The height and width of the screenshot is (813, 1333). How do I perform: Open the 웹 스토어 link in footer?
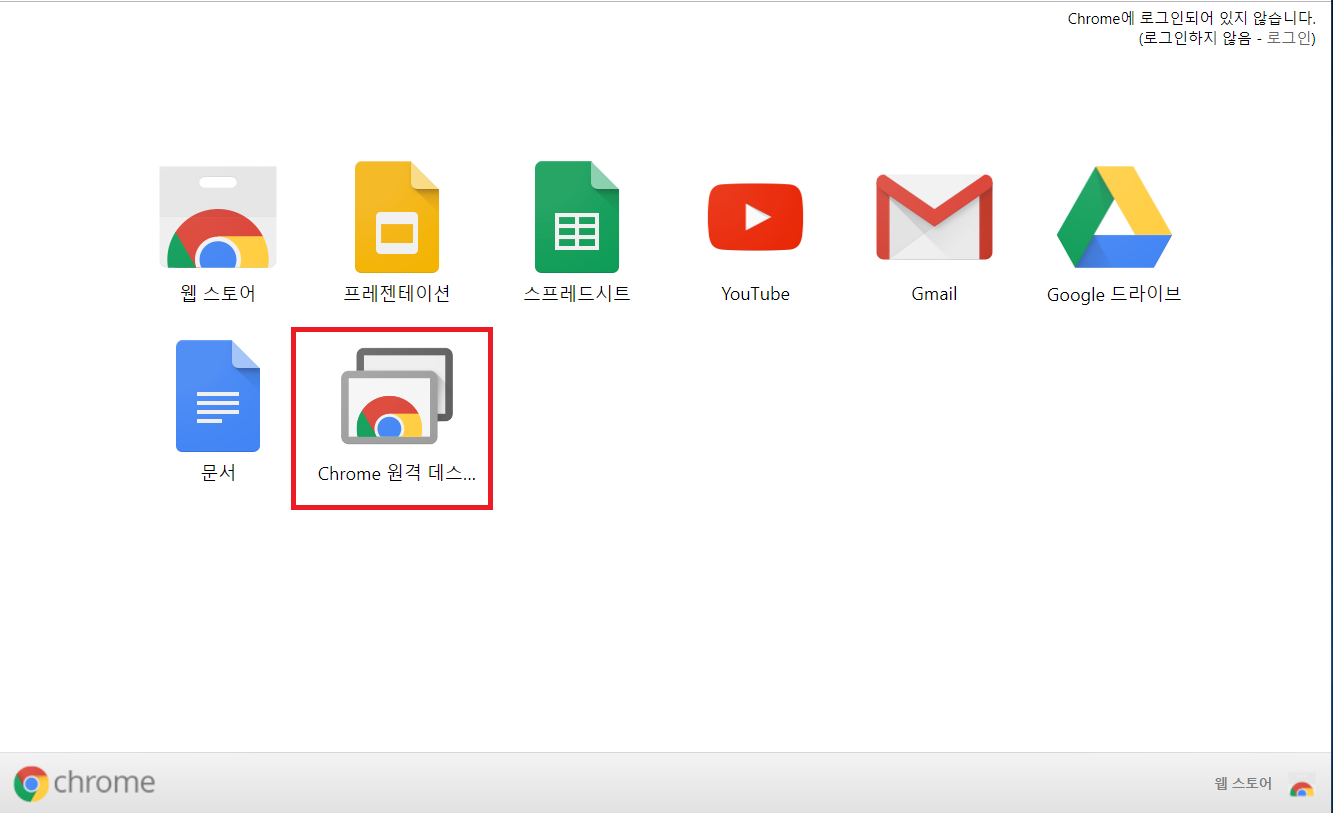(1243, 783)
